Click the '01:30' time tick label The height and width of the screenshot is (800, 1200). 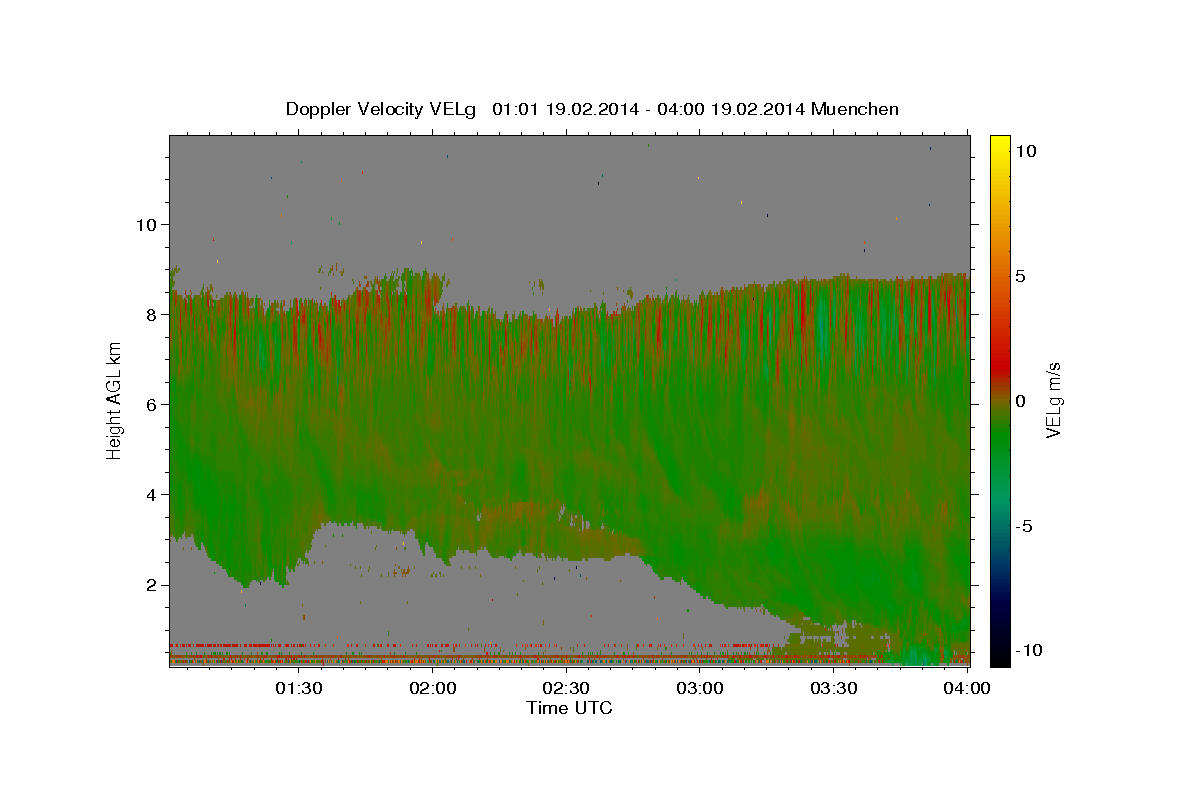(298, 688)
